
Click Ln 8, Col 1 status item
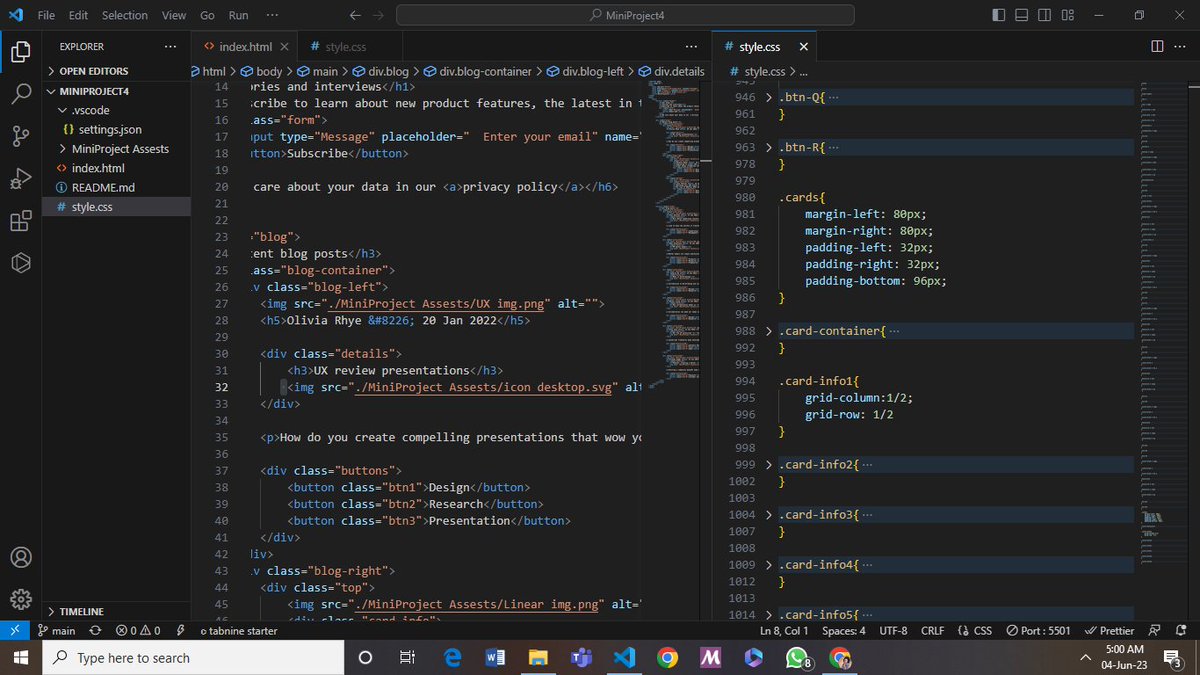pyautogui.click(x=785, y=631)
